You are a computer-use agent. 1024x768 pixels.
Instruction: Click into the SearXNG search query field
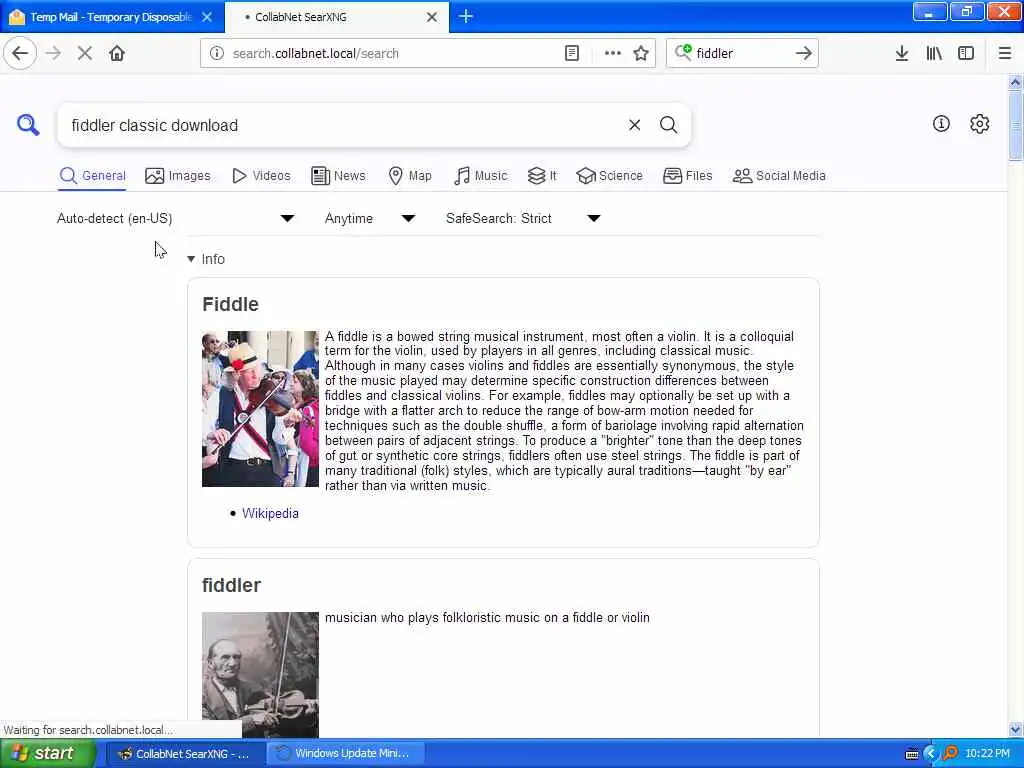(x=343, y=125)
